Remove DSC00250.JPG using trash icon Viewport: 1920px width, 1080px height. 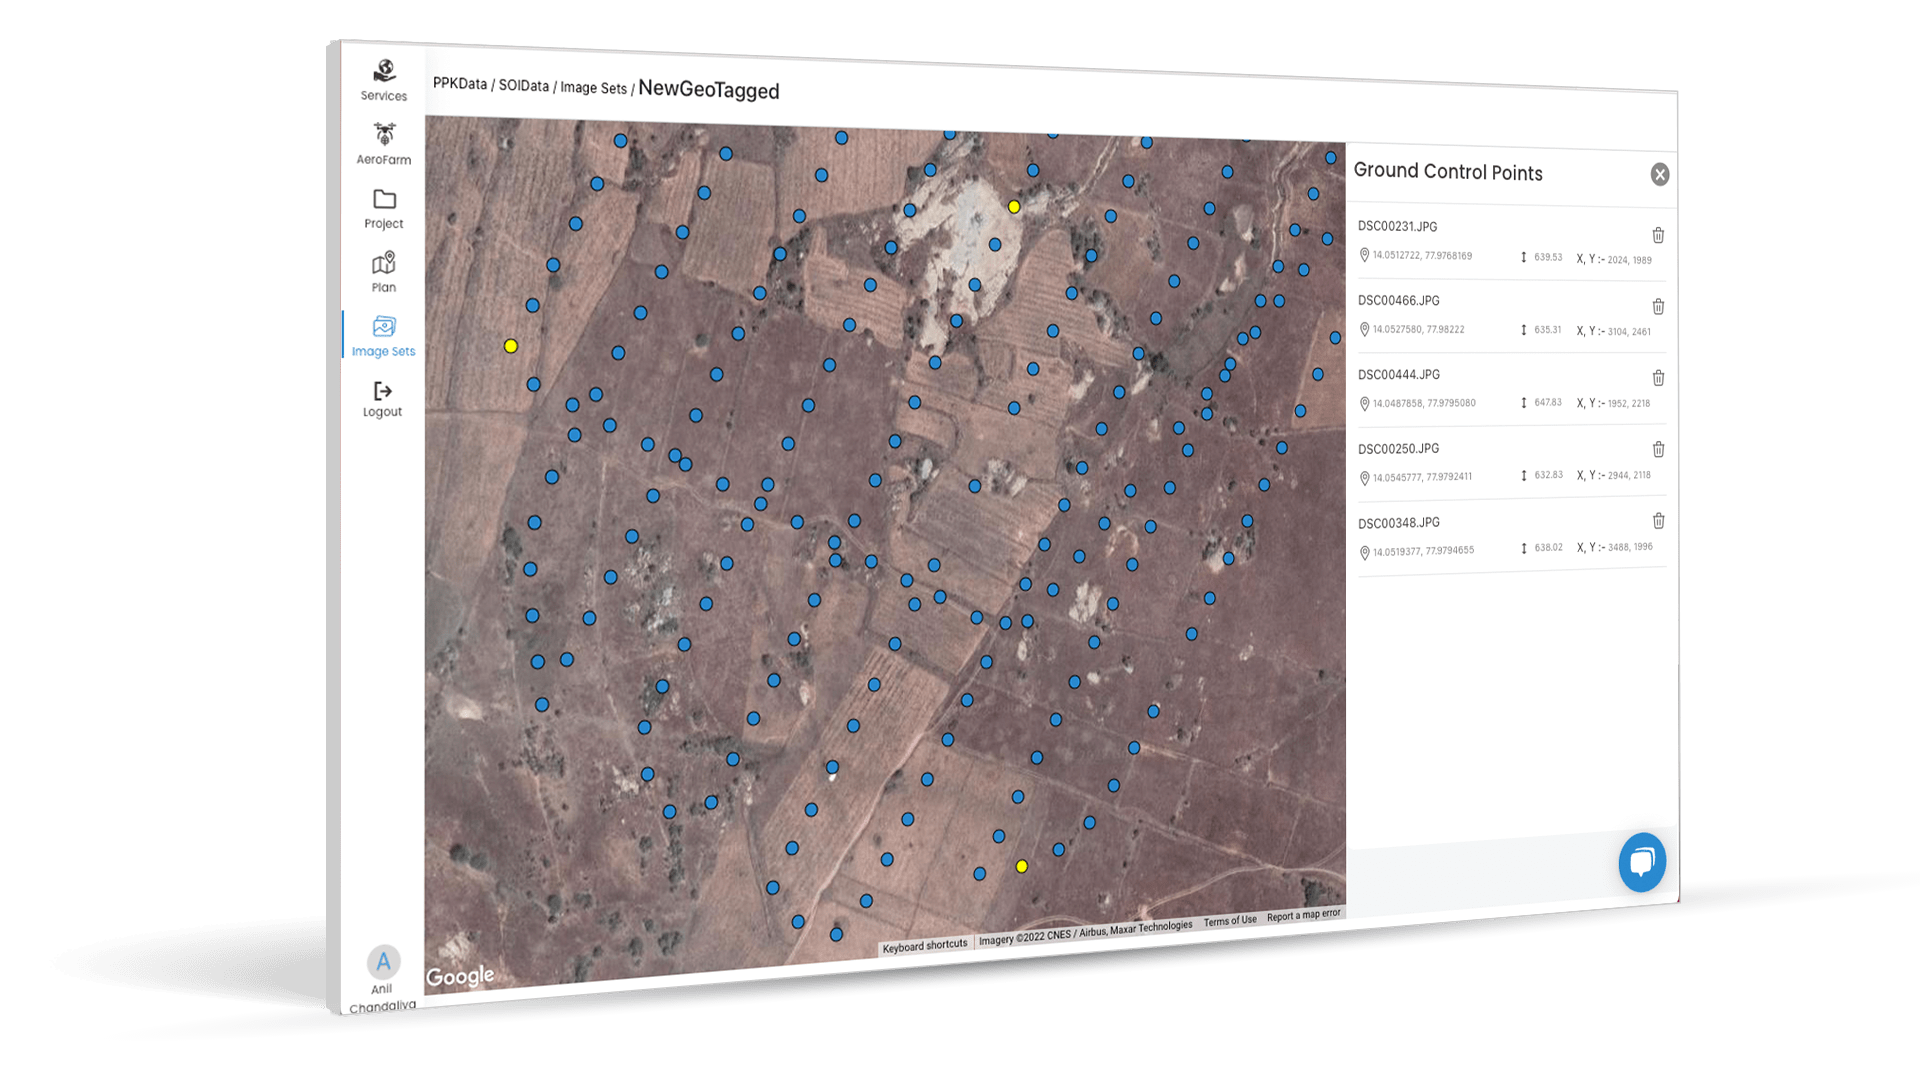(x=1658, y=450)
